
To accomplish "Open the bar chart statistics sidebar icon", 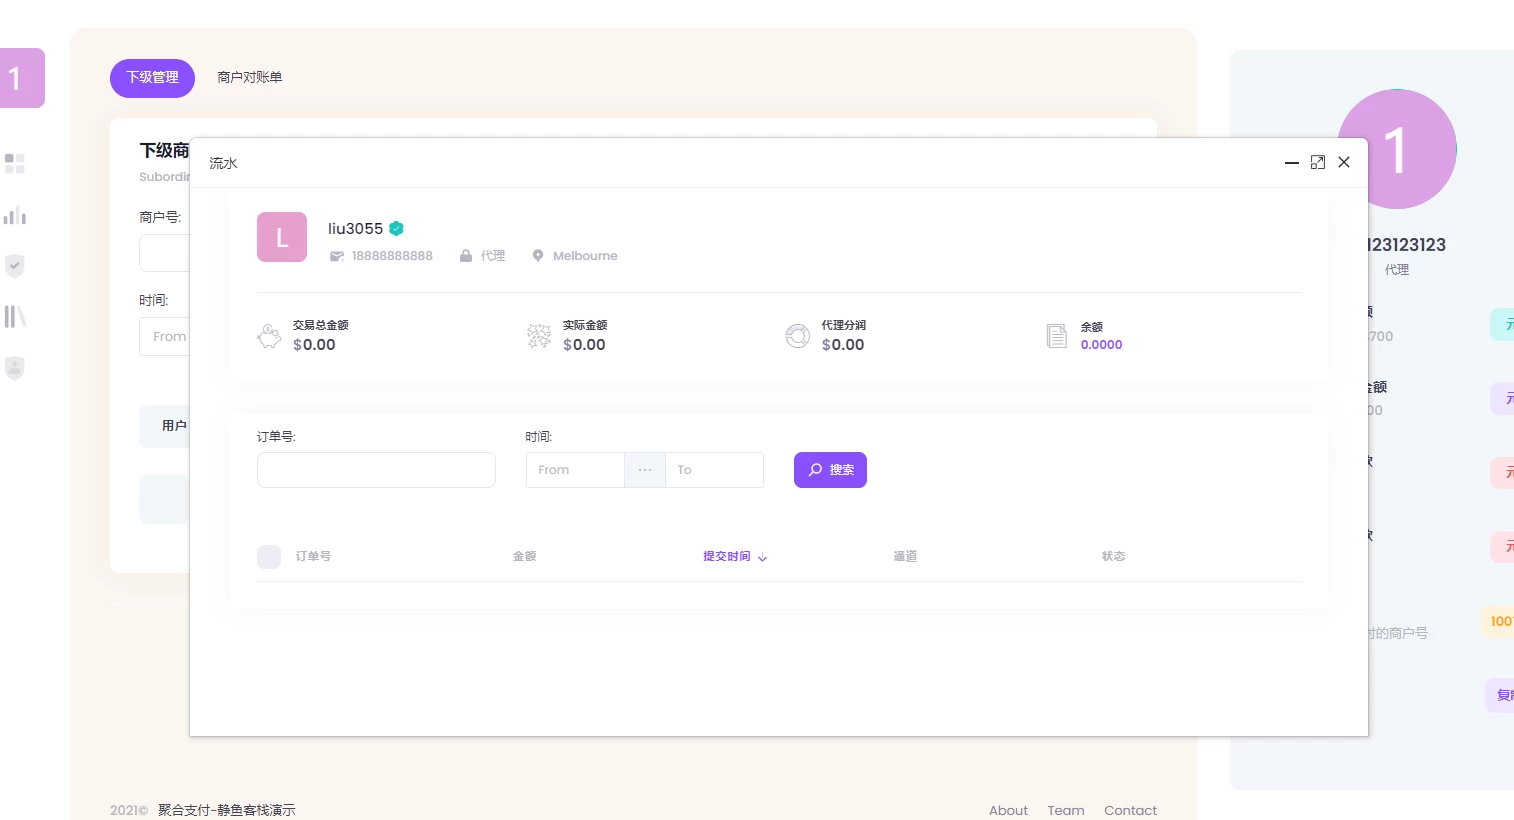I will coord(15,215).
